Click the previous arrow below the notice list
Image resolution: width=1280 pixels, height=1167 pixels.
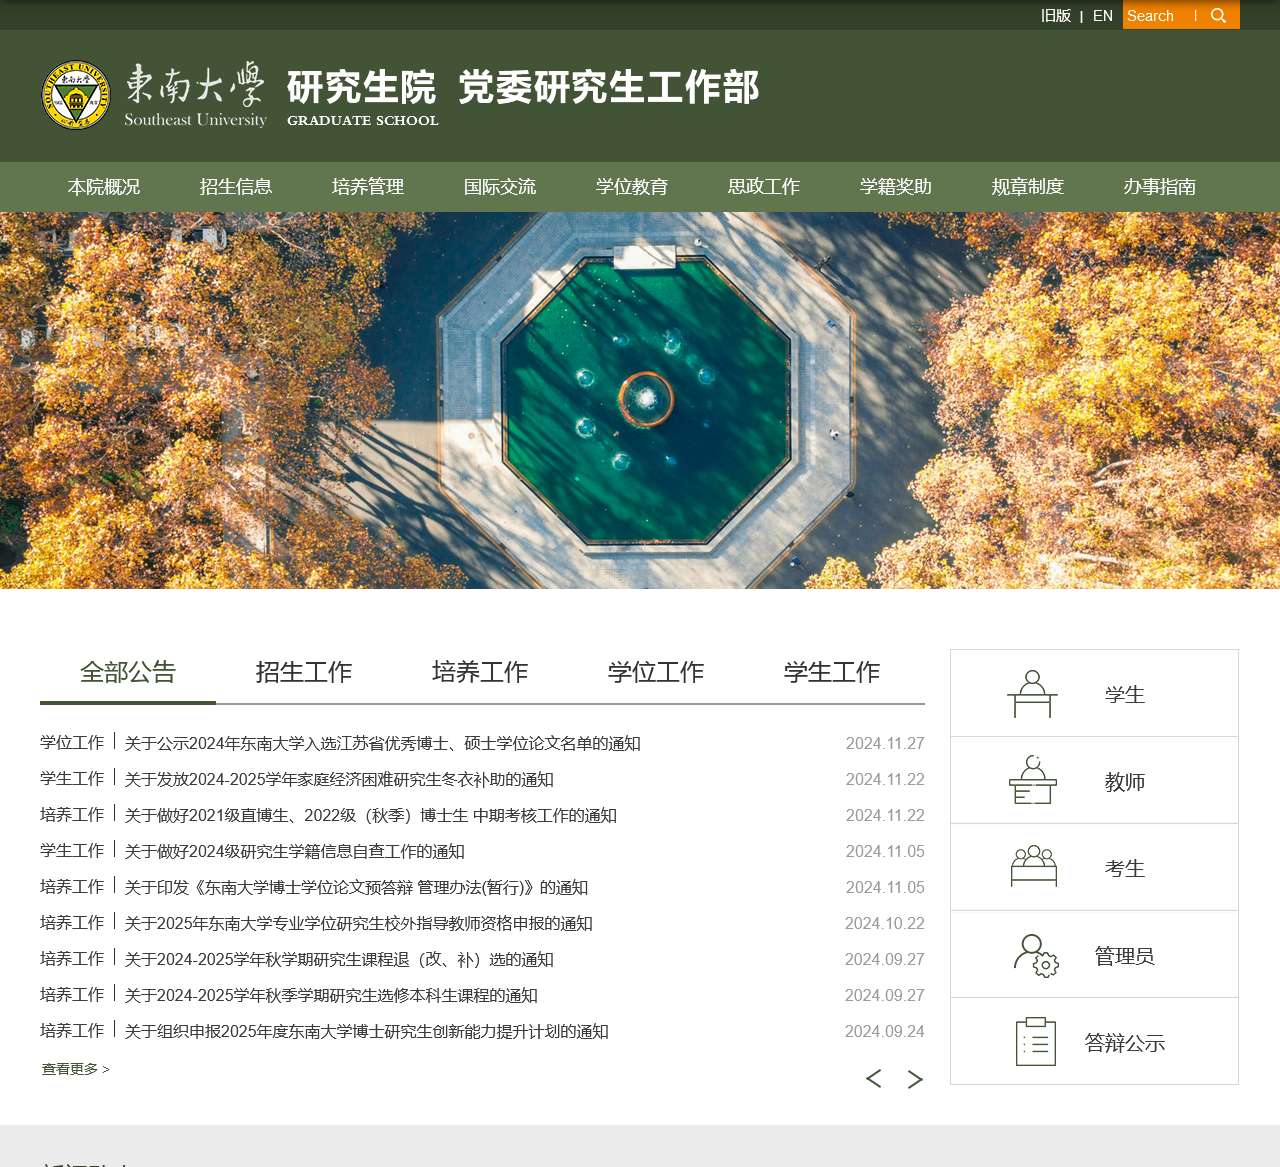pyautogui.click(x=874, y=1079)
